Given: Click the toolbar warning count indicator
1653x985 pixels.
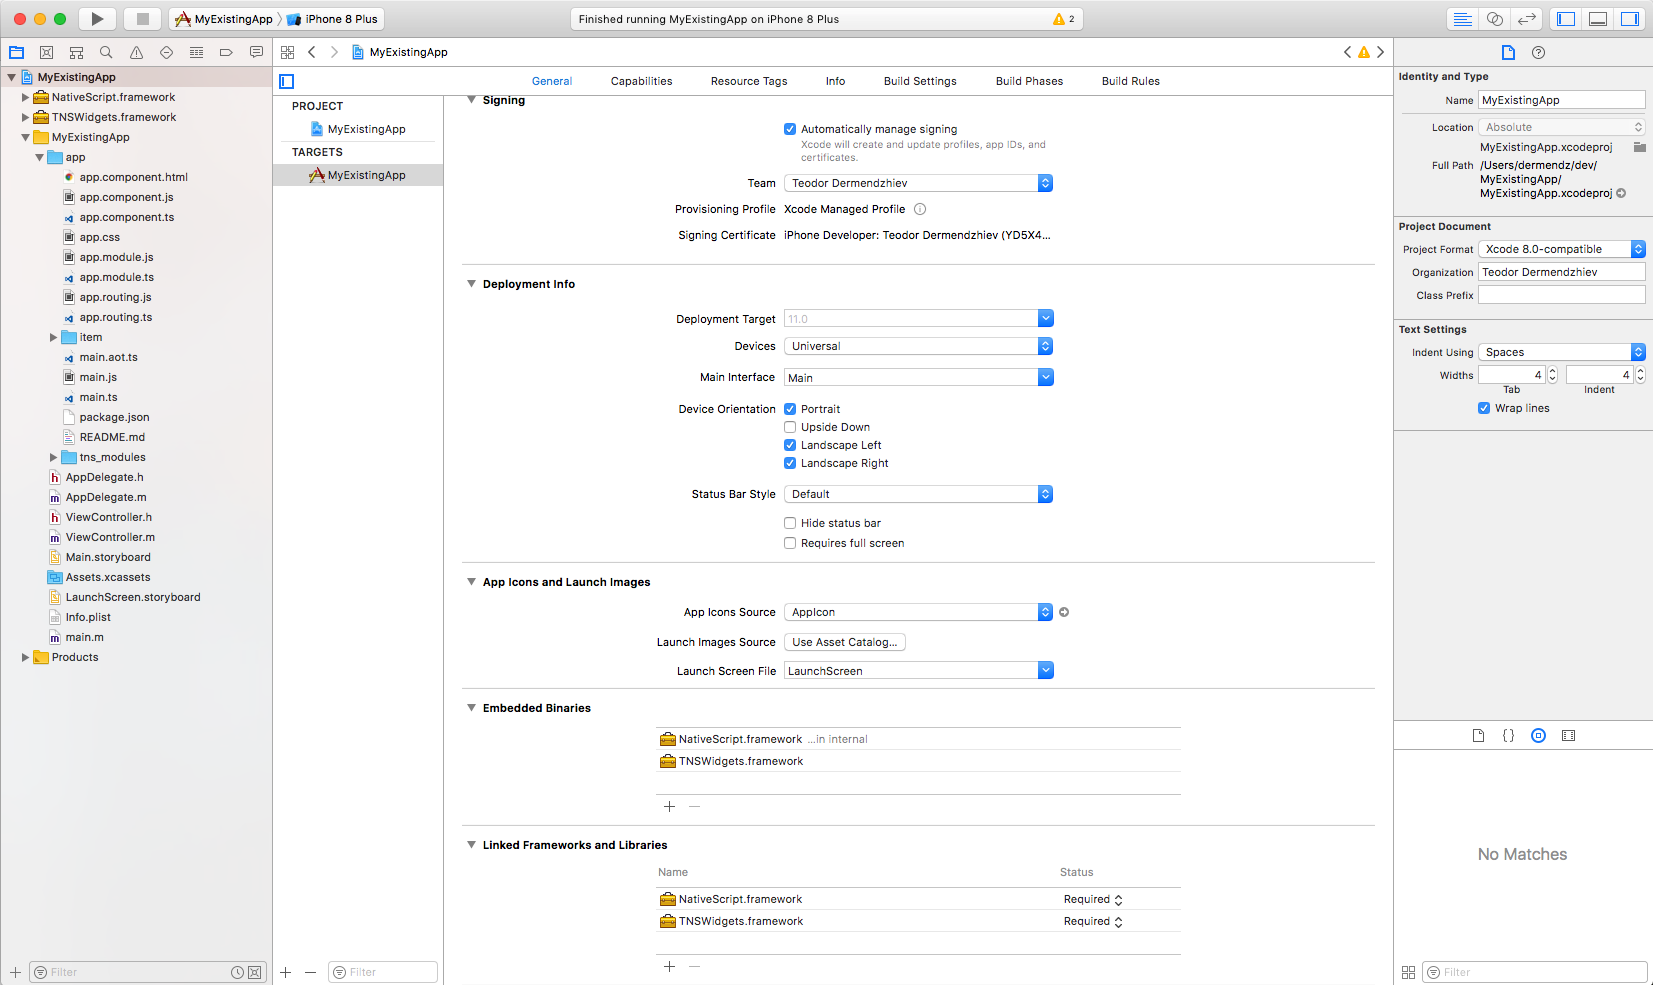Looking at the screenshot, I should [x=1064, y=19].
